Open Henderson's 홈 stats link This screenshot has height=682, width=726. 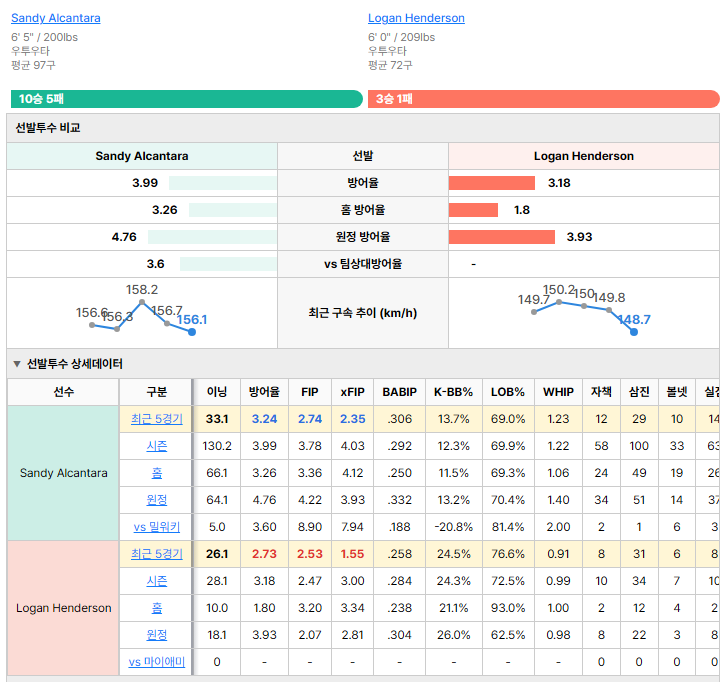[x=156, y=608]
